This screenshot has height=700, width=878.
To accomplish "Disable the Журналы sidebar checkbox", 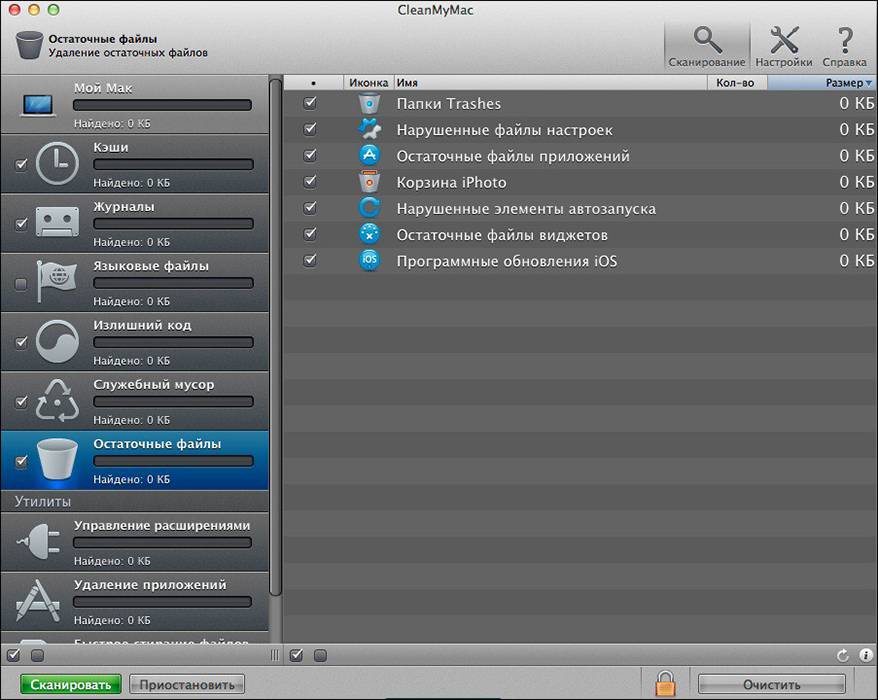I will tap(21, 224).
